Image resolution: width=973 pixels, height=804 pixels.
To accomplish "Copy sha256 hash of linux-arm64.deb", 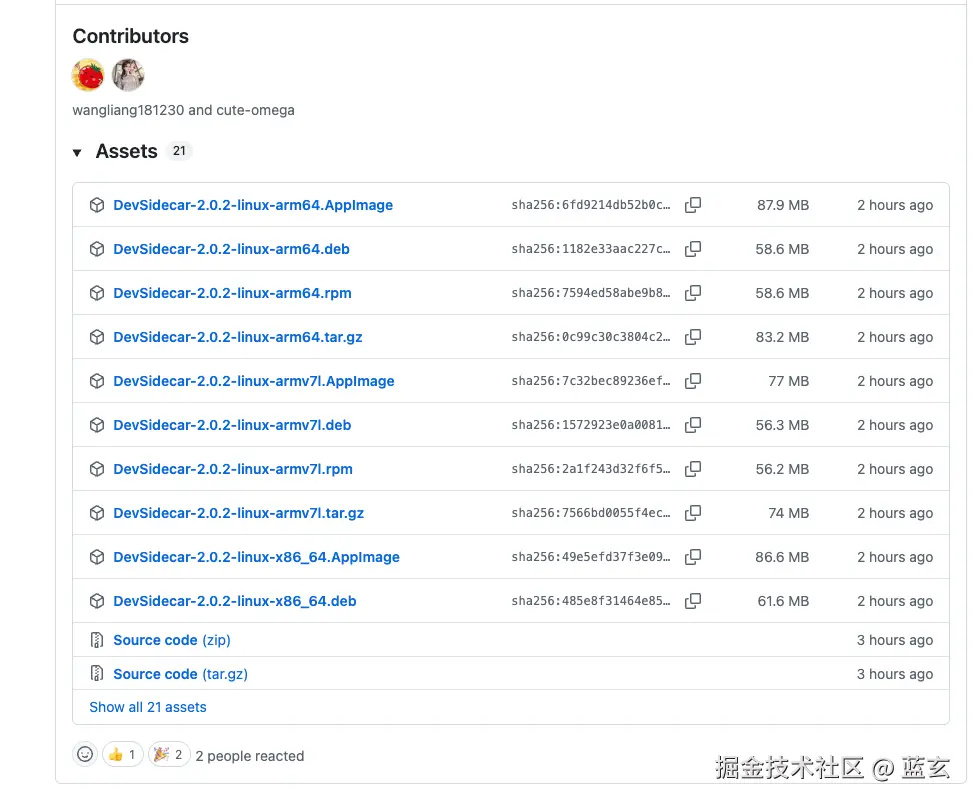I will click(693, 249).
